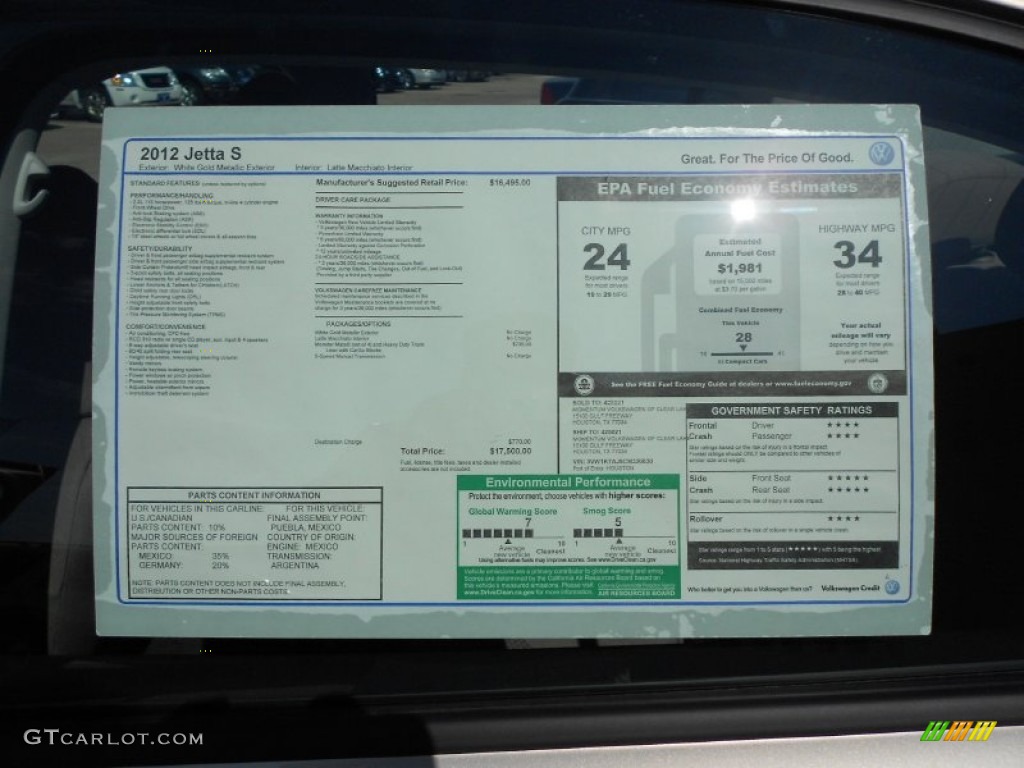The height and width of the screenshot is (768, 1024).
Task: Click the 'MEXICO: 35%' row
Action: tap(184, 556)
